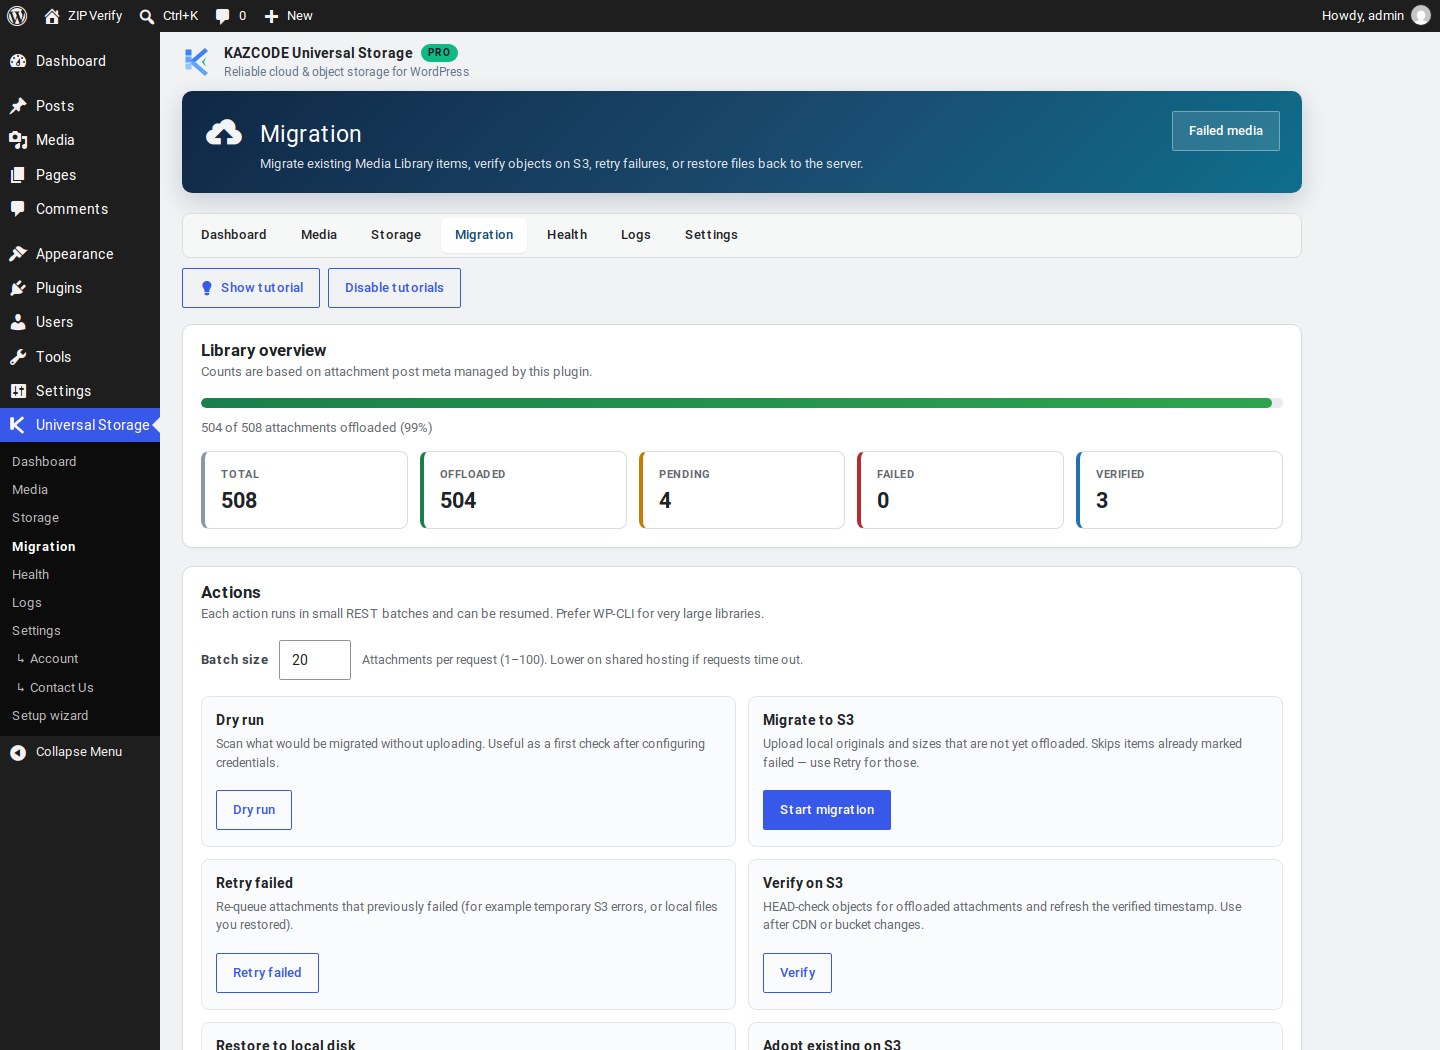Viewport: 1440px width, 1050px height.
Task: Click the Total 508 stat card
Action: [304, 490]
